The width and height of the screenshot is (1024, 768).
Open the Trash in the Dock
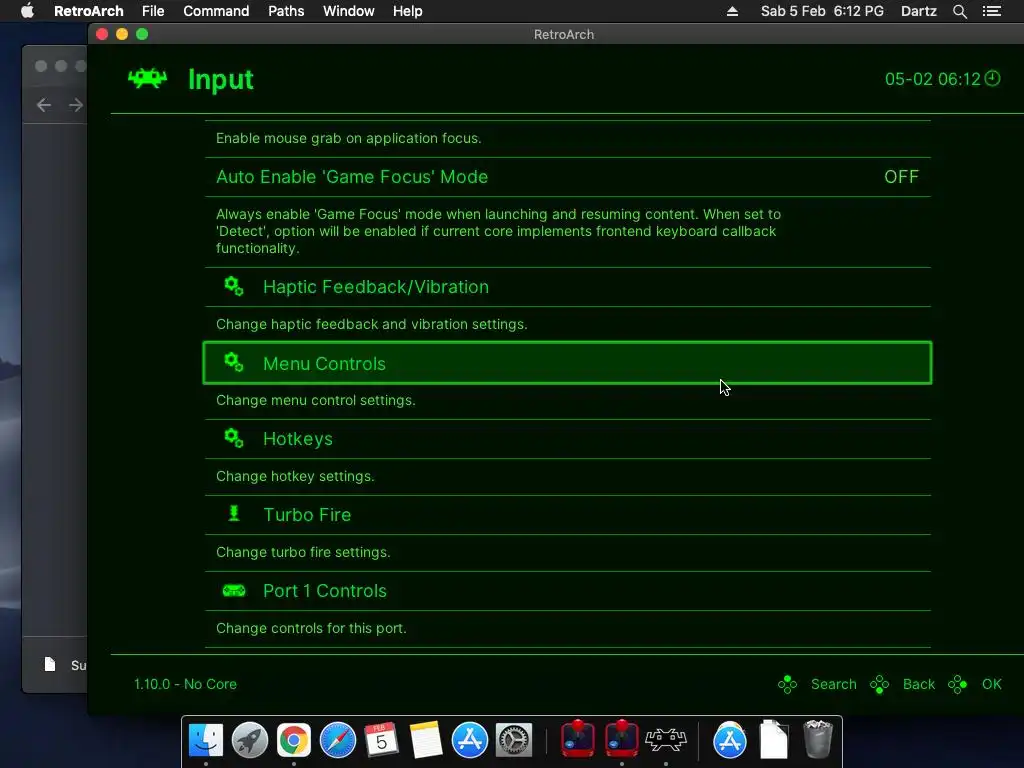[x=818, y=739]
